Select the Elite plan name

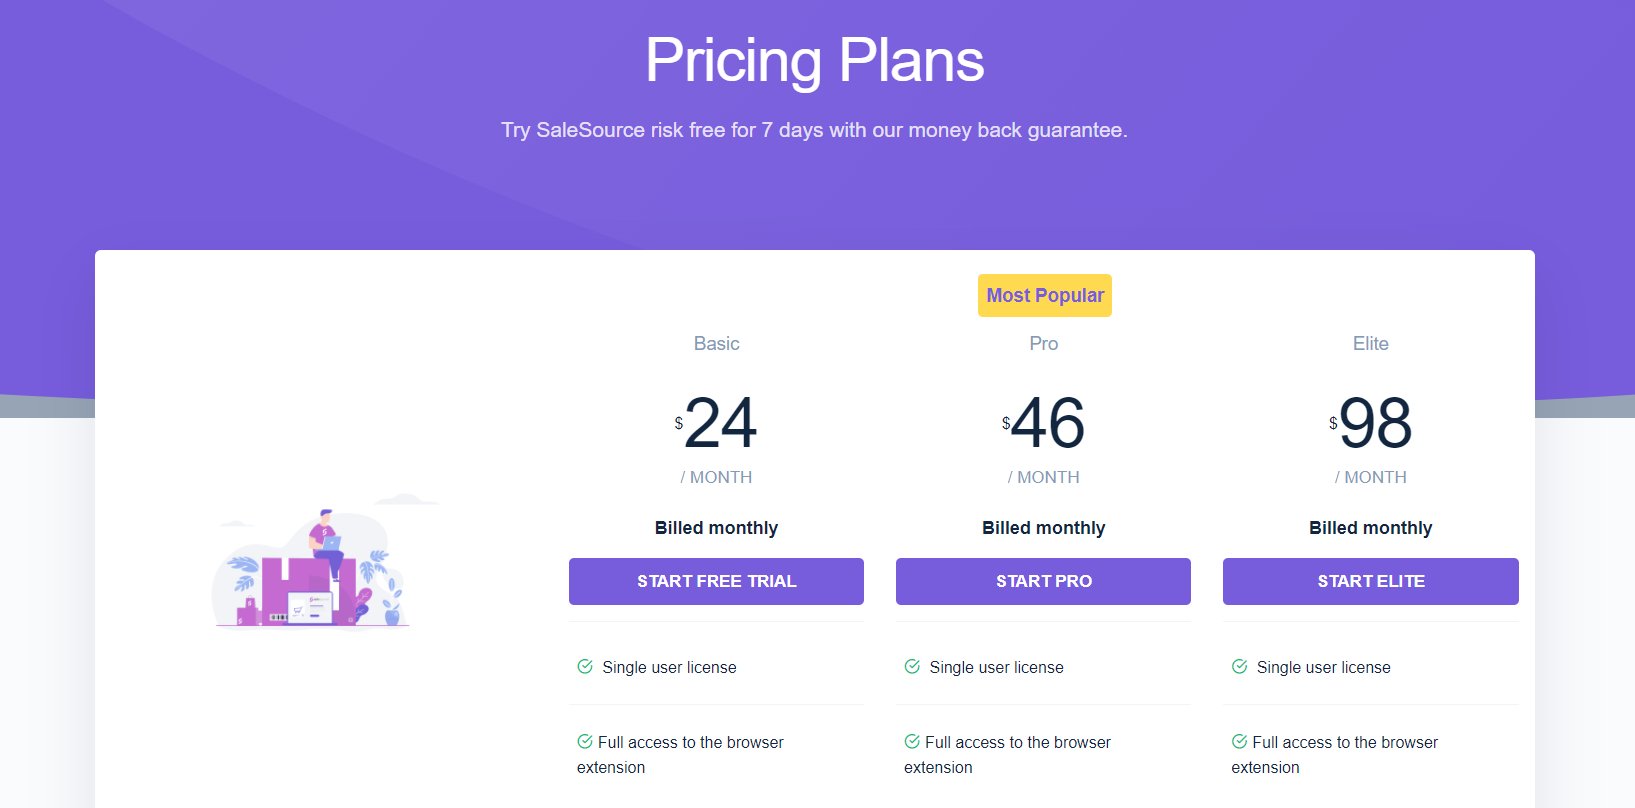(x=1370, y=344)
